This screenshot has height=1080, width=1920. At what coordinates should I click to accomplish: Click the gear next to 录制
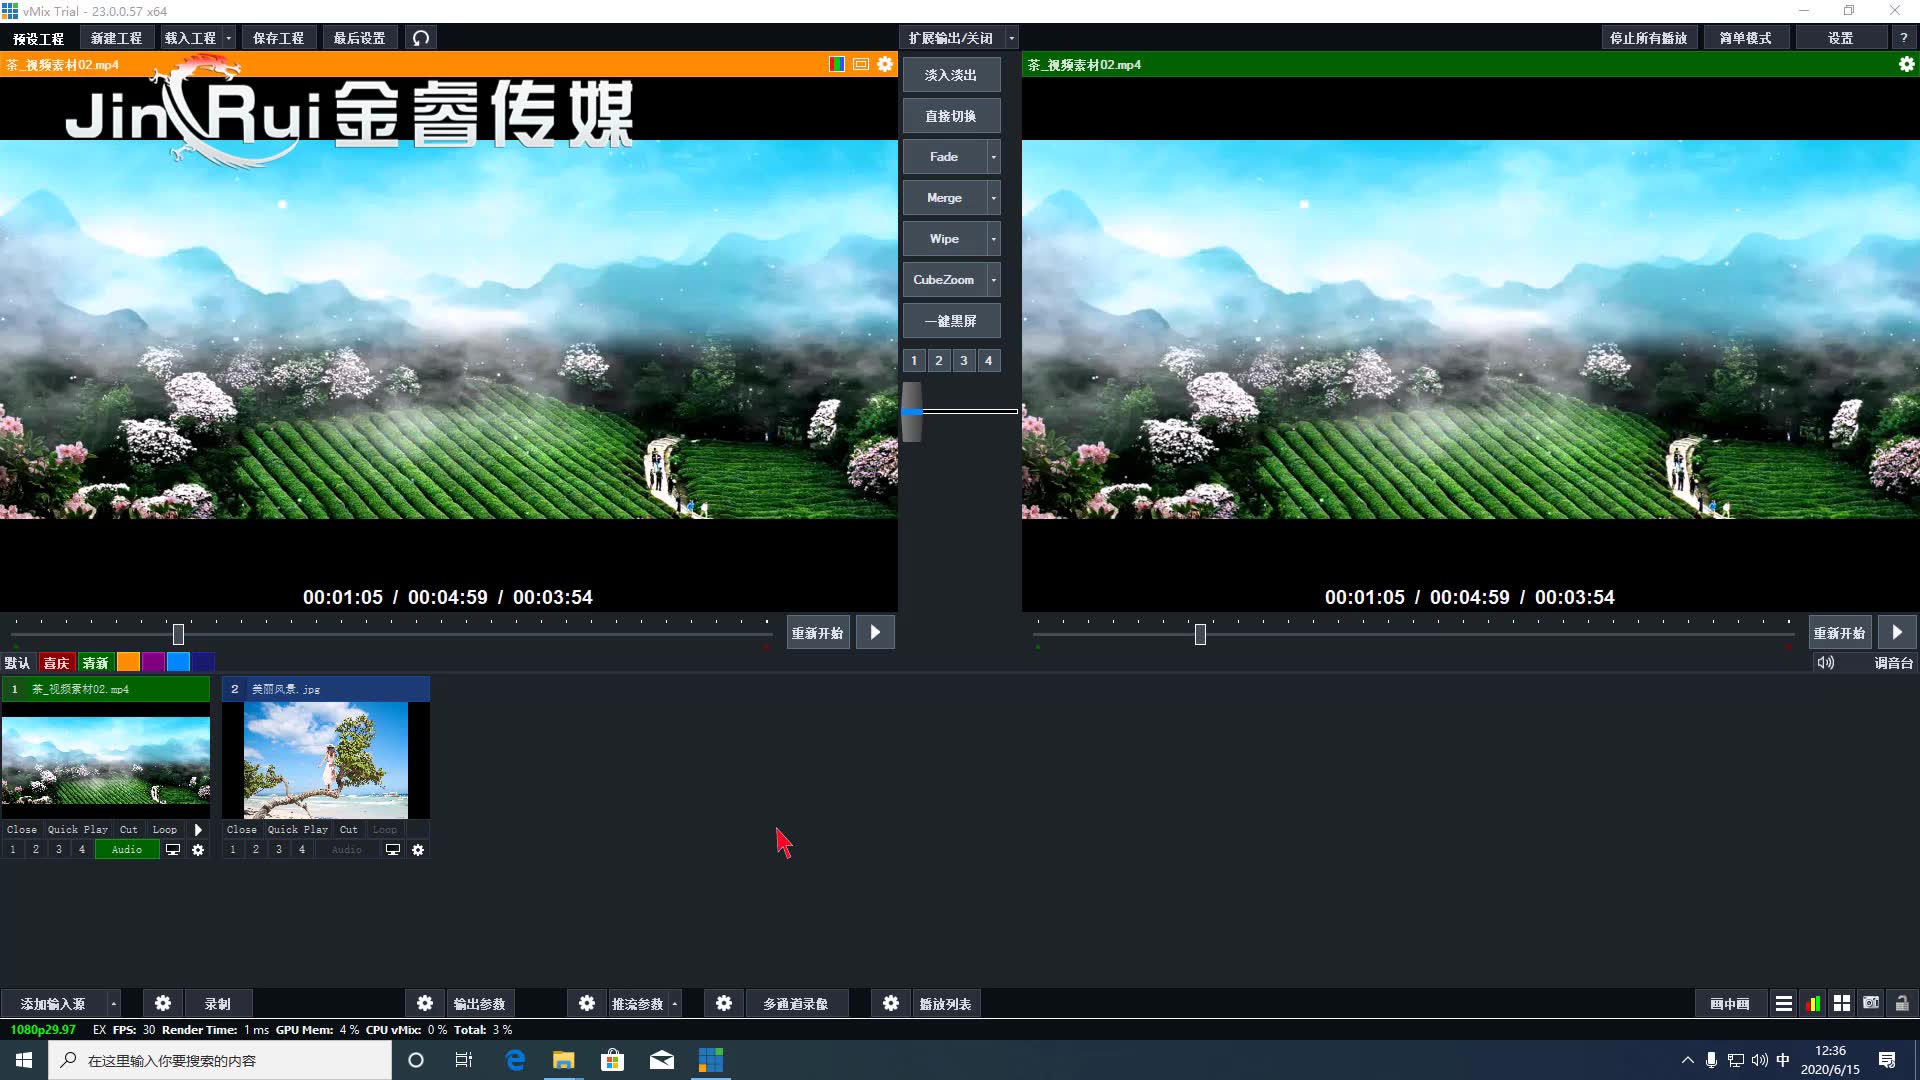click(x=163, y=1003)
